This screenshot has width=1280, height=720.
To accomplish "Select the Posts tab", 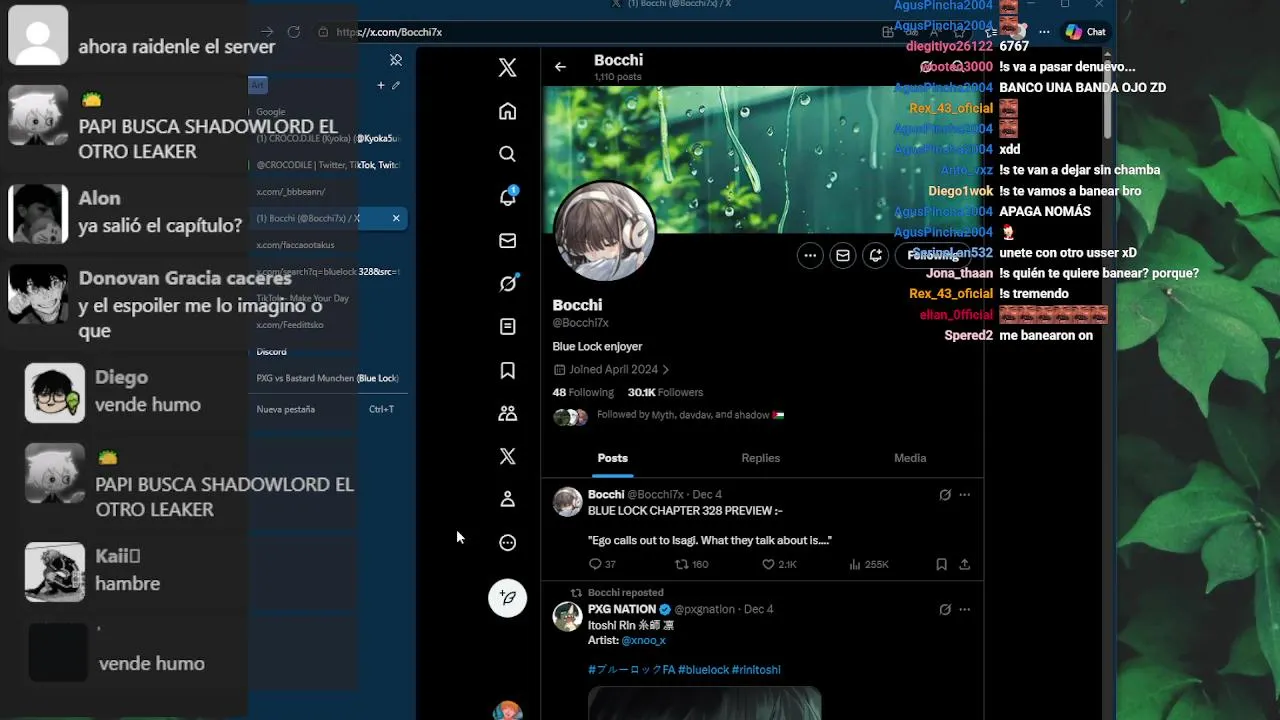I will (613, 458).
